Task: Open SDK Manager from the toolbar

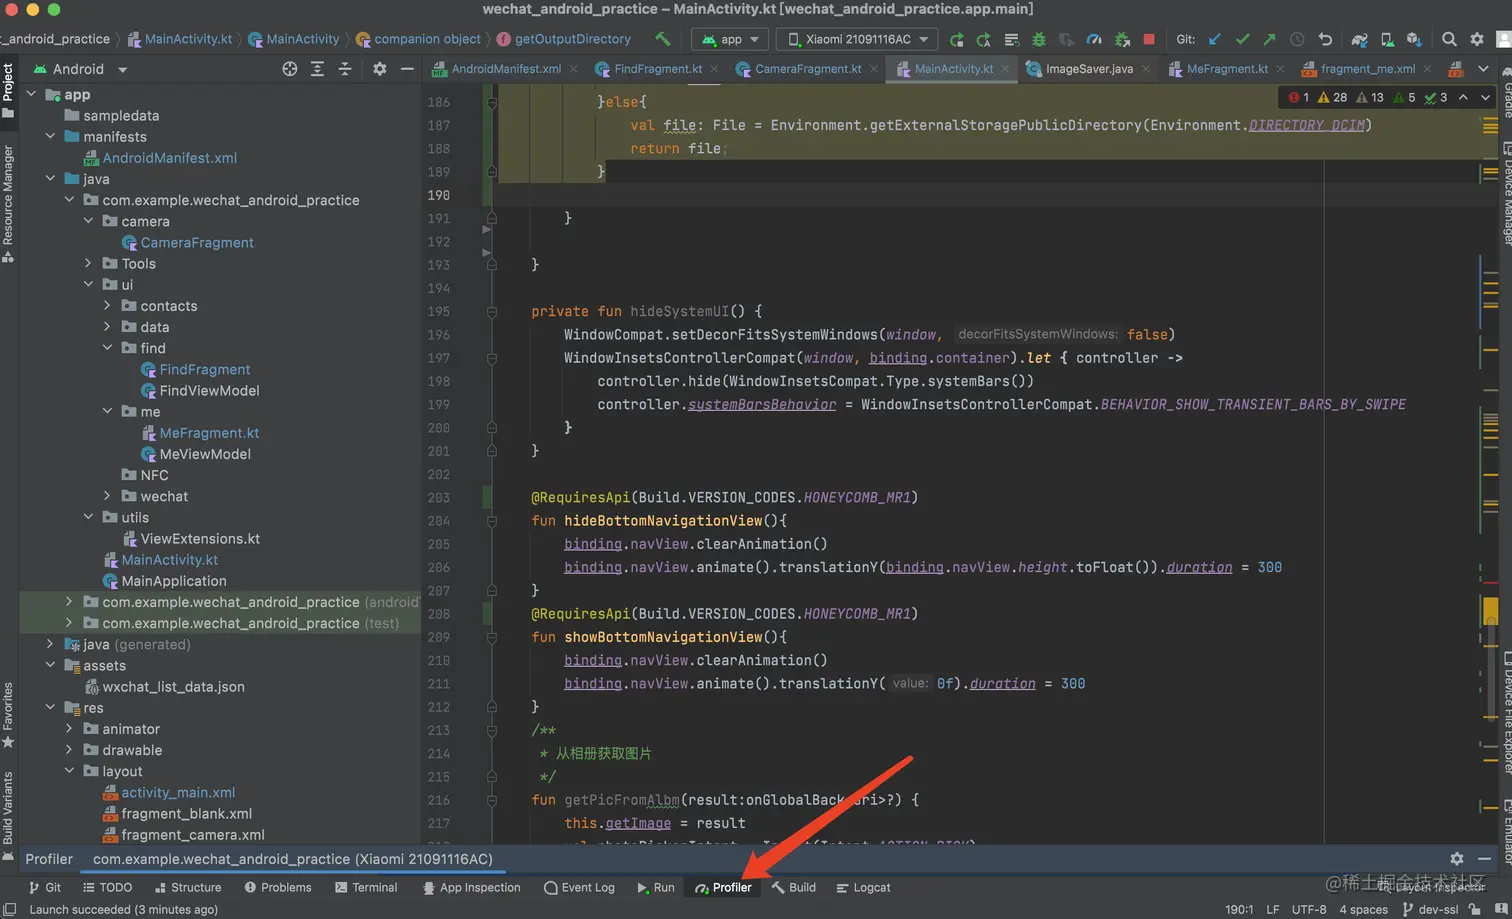Action: click(x=1414, y=39)
